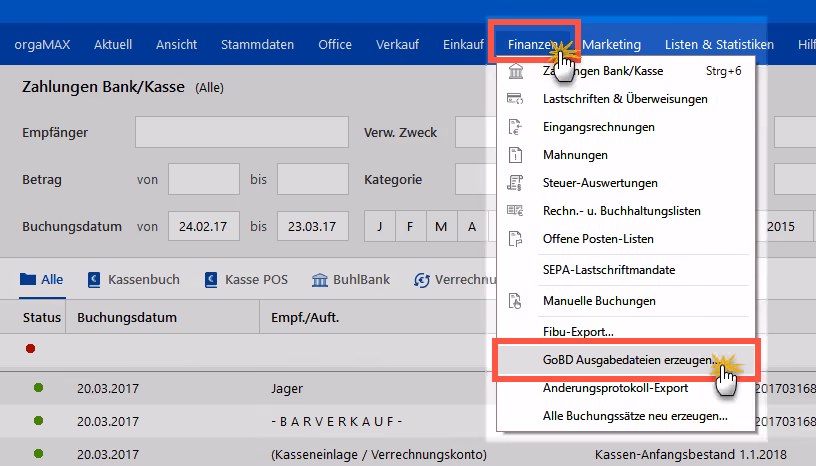Sort by the Buchungsdatum column header
Screen dimensions: 816x466
click(x=162, y=317)
